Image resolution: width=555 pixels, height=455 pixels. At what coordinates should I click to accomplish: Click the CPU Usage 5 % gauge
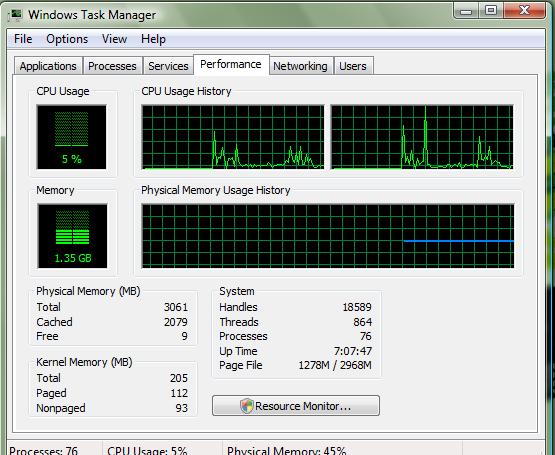coord(71,137)
